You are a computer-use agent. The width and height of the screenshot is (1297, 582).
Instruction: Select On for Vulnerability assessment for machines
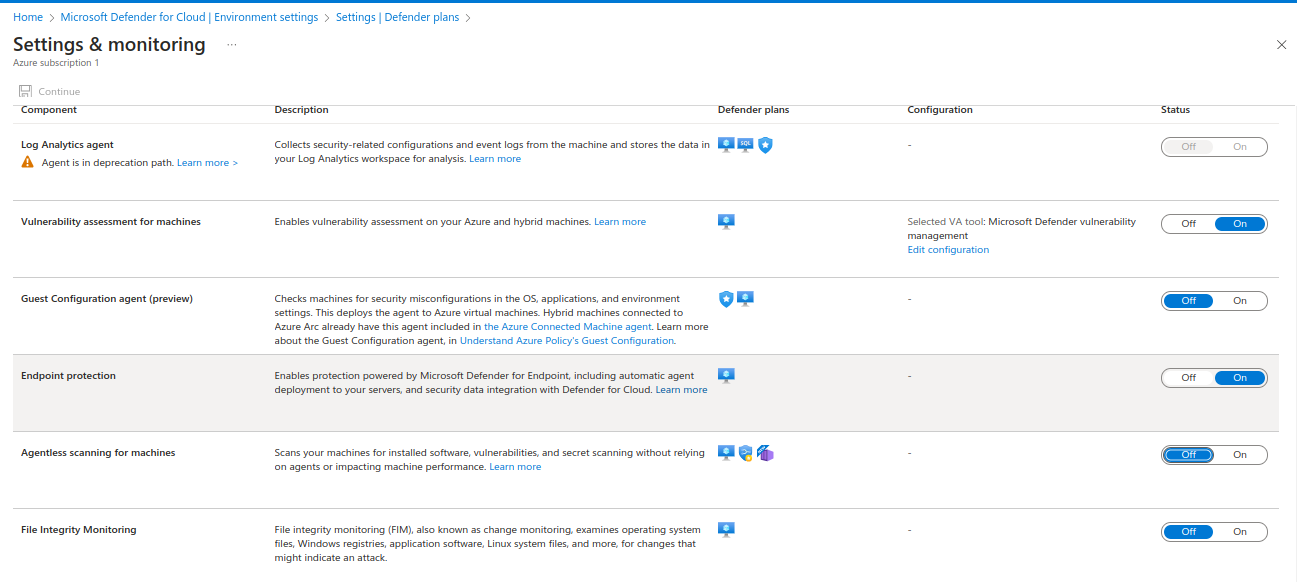(x=1240, y=224)
